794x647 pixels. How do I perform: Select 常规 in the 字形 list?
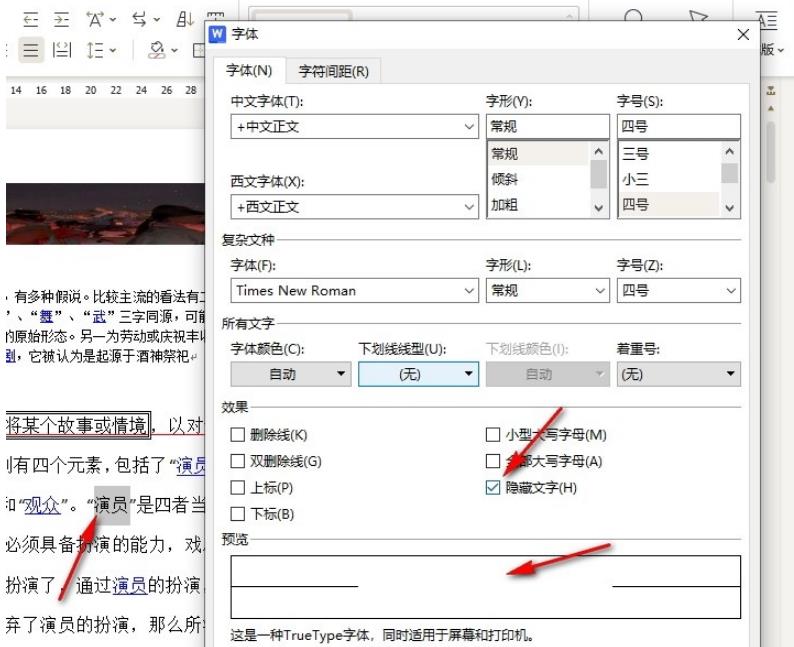[538, 153]
